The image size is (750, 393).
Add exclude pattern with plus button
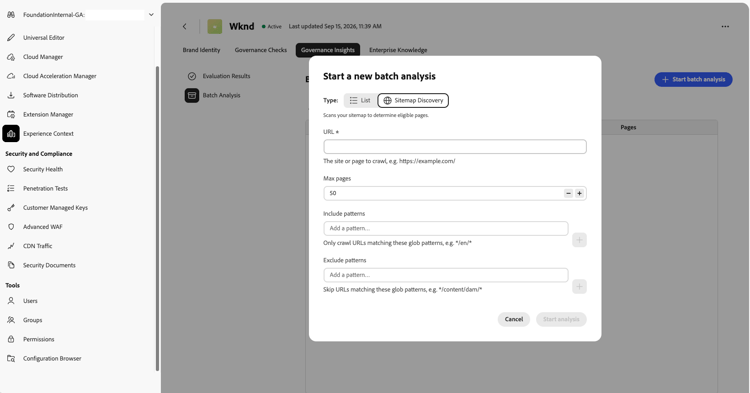[579, 286]
